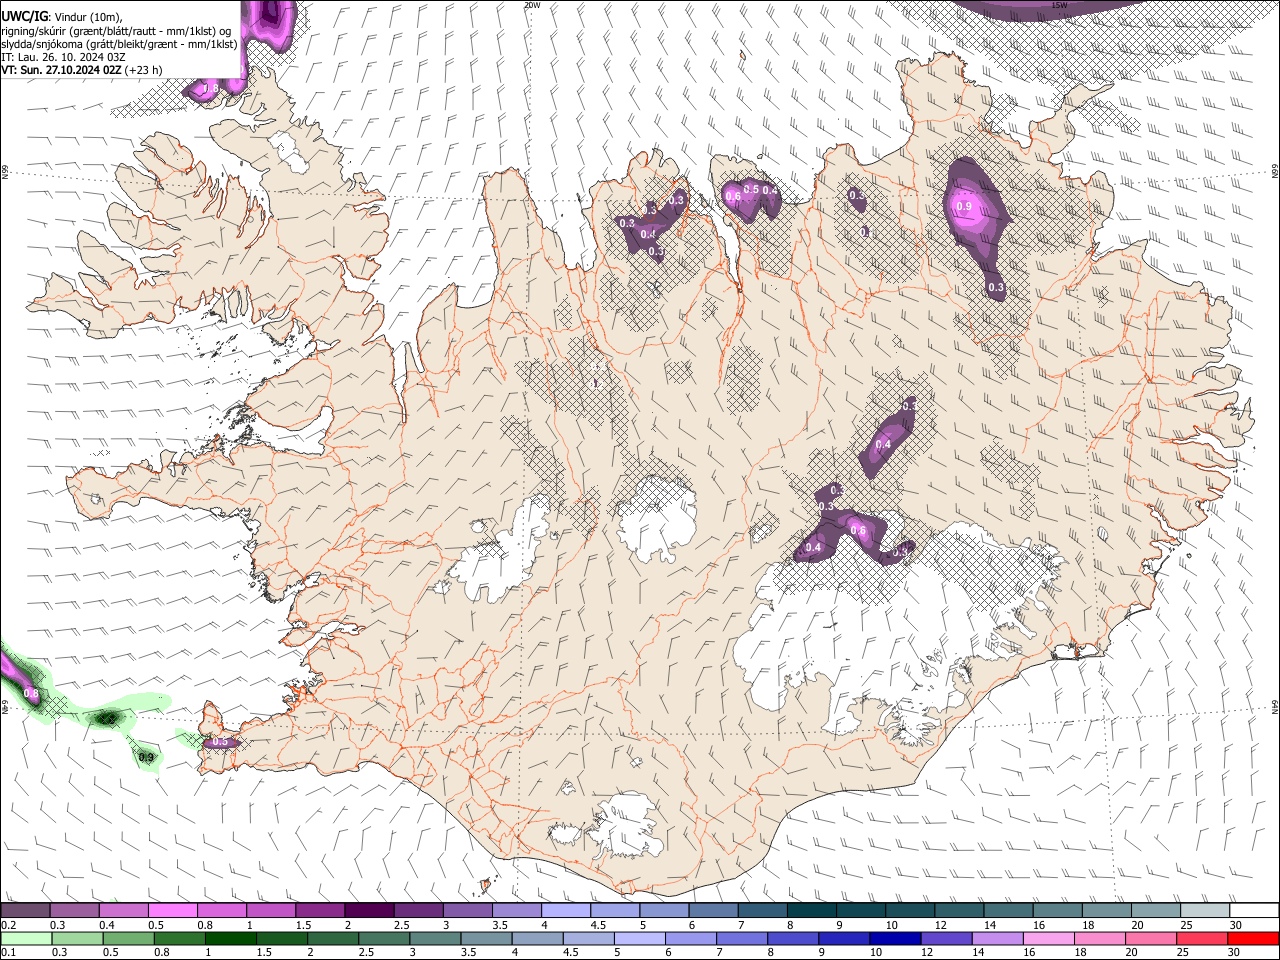The width and height of the screenshot is (1280, 960).
Task: Click the swatch between 6 and 7 on upper scale
Action: click(x=713, y=910)
